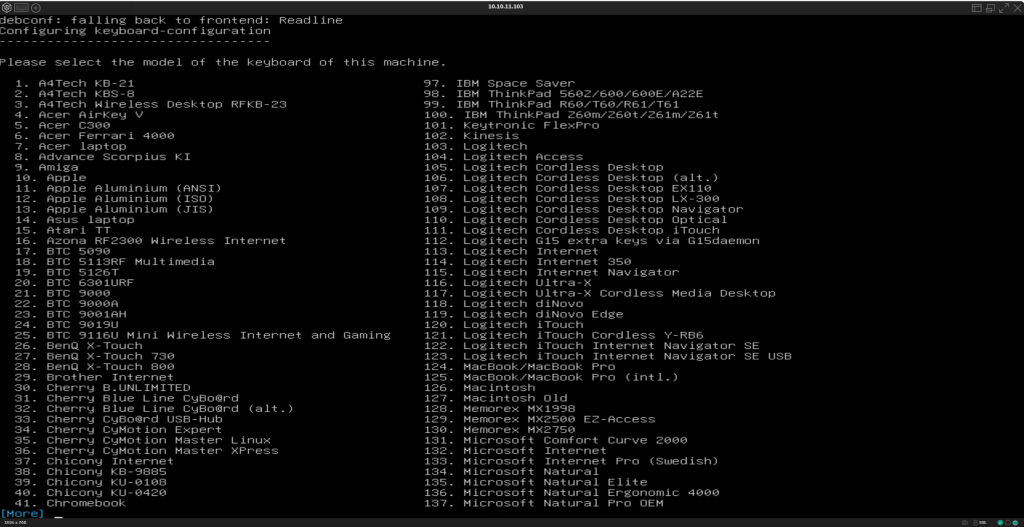The width and height of the screenshot is (1024, 527).
Task: Select the line '41. Chromebook'
Action: 71,503
